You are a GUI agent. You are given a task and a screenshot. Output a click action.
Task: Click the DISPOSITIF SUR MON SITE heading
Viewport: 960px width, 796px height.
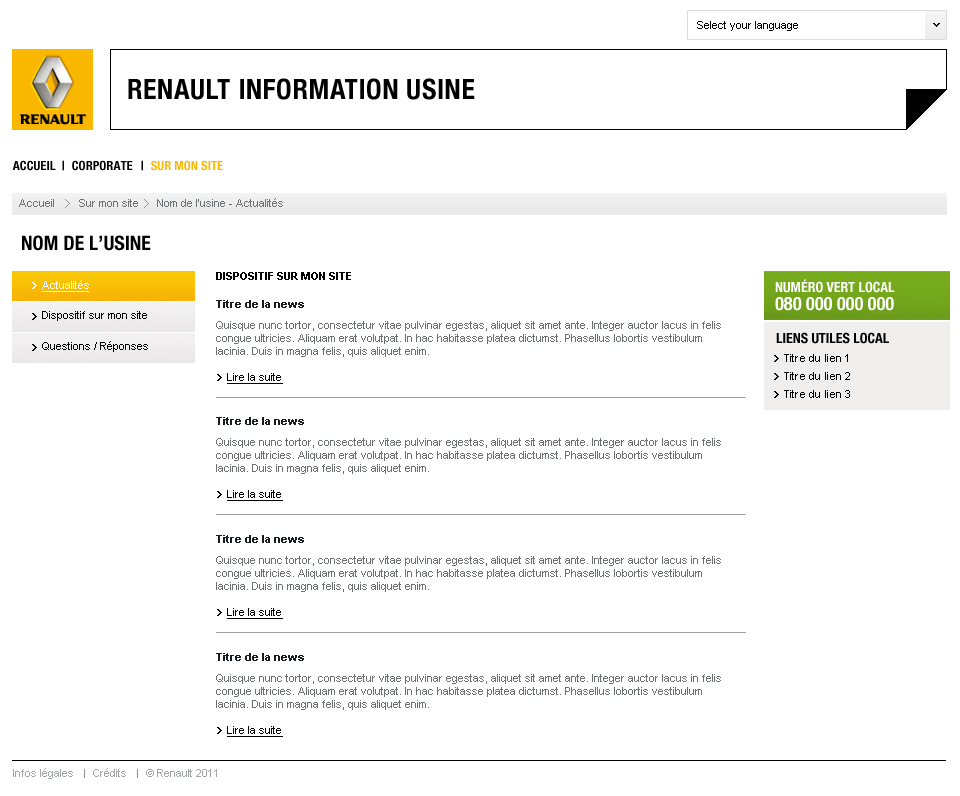point(283,276)
